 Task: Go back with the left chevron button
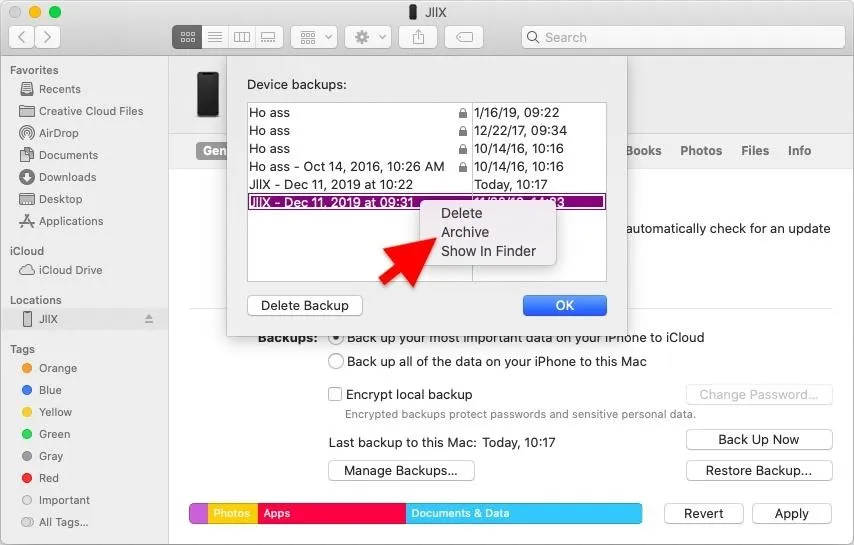[x=22, y=37]
